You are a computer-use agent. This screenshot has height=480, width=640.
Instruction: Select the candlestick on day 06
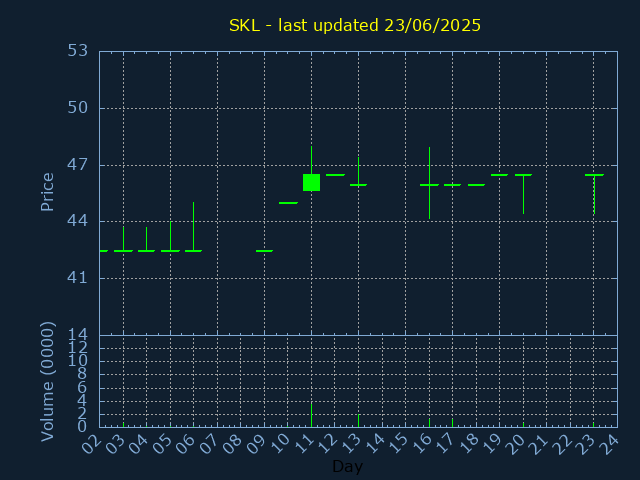coord(193,227)
